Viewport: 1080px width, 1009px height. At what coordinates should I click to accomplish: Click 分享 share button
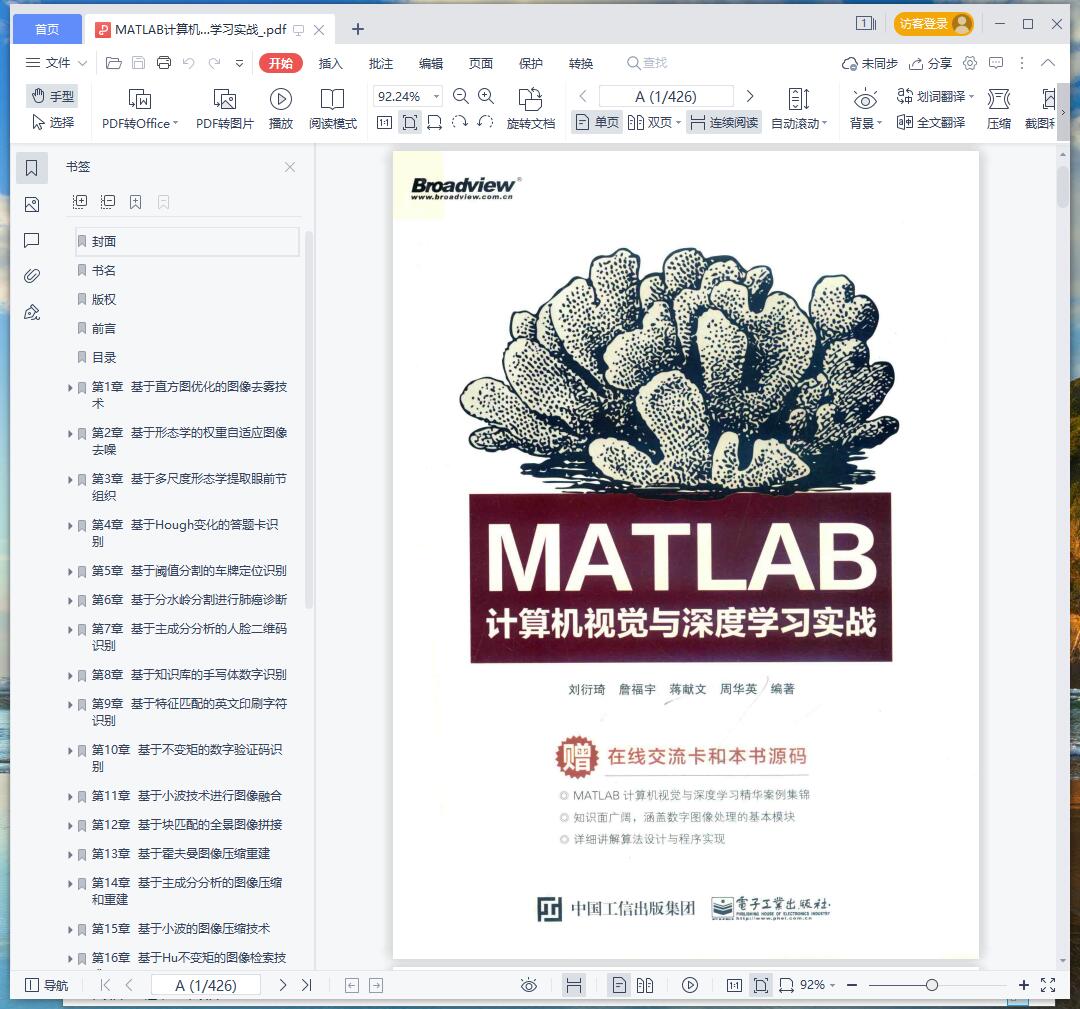pyautogui.click(x=930, y=63)
